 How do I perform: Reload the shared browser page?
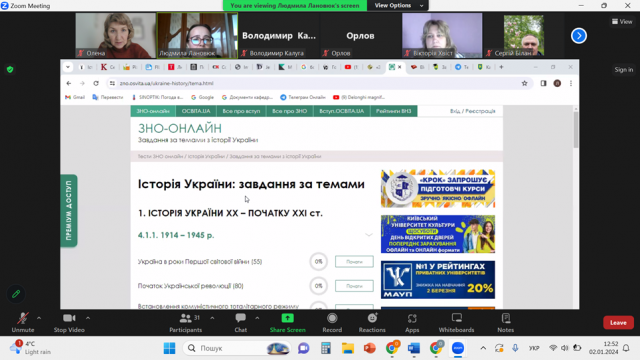pos(96,83)
